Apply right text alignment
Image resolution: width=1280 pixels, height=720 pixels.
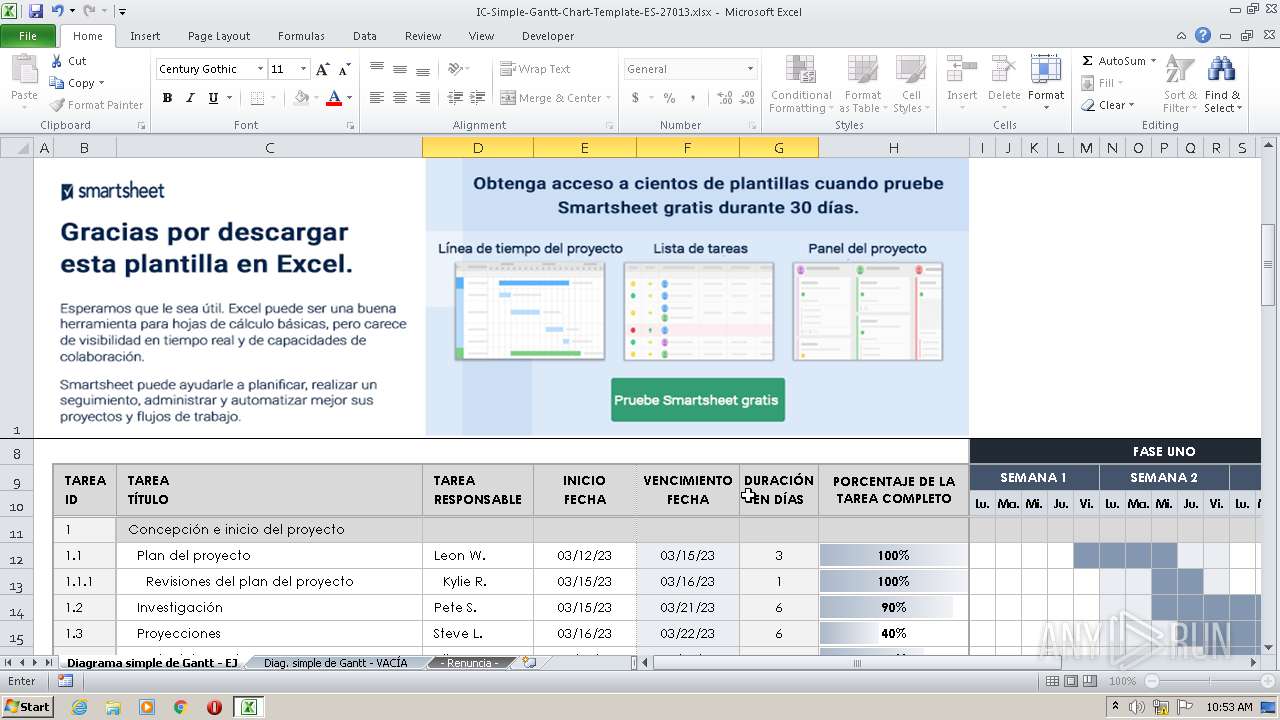coord(423,98)
